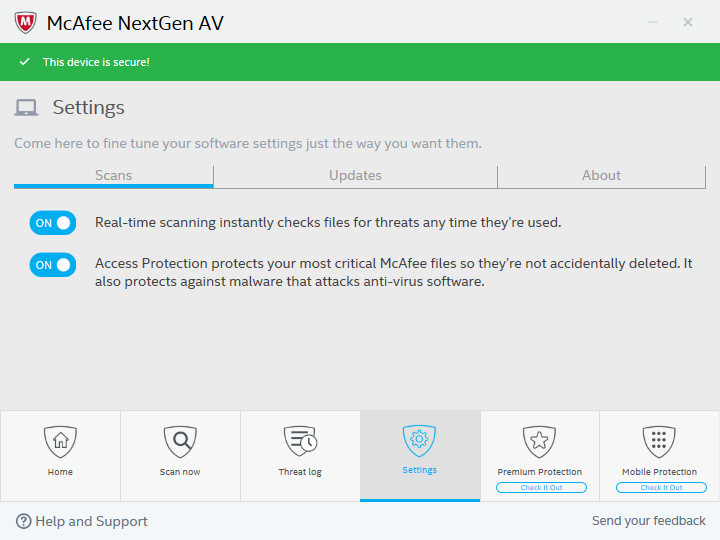The image size is (720, 540).
Task: Open the Home shield icon
Action: coord(60,441)
